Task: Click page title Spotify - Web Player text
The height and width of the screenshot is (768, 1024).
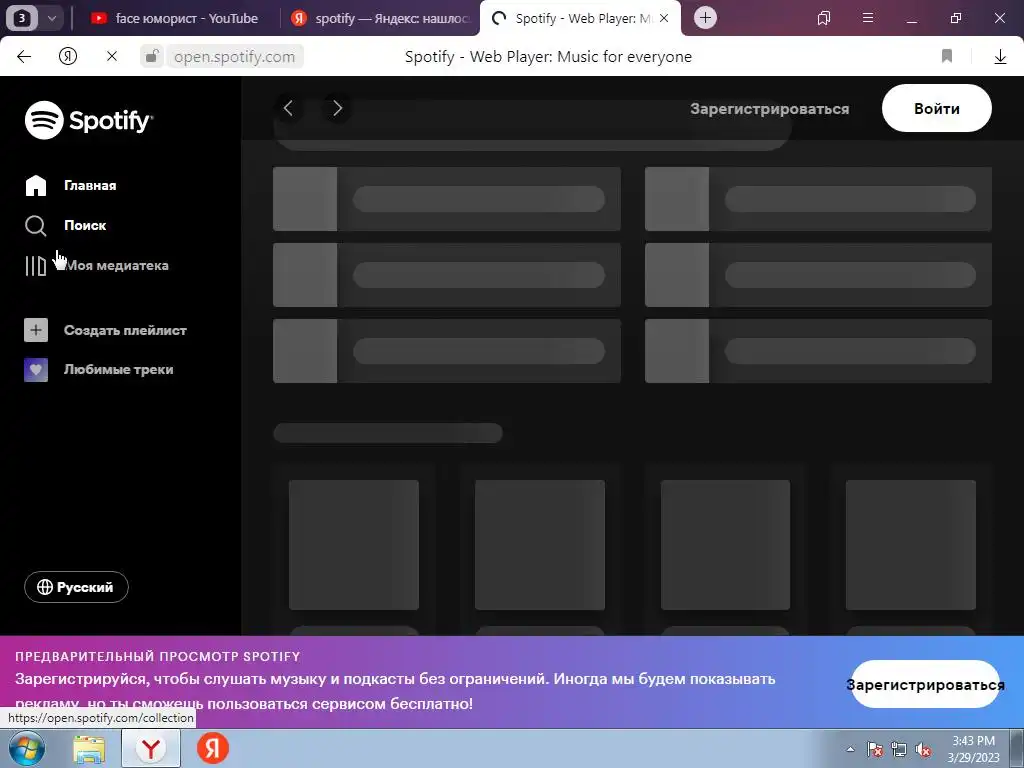Action: point(548,57)
